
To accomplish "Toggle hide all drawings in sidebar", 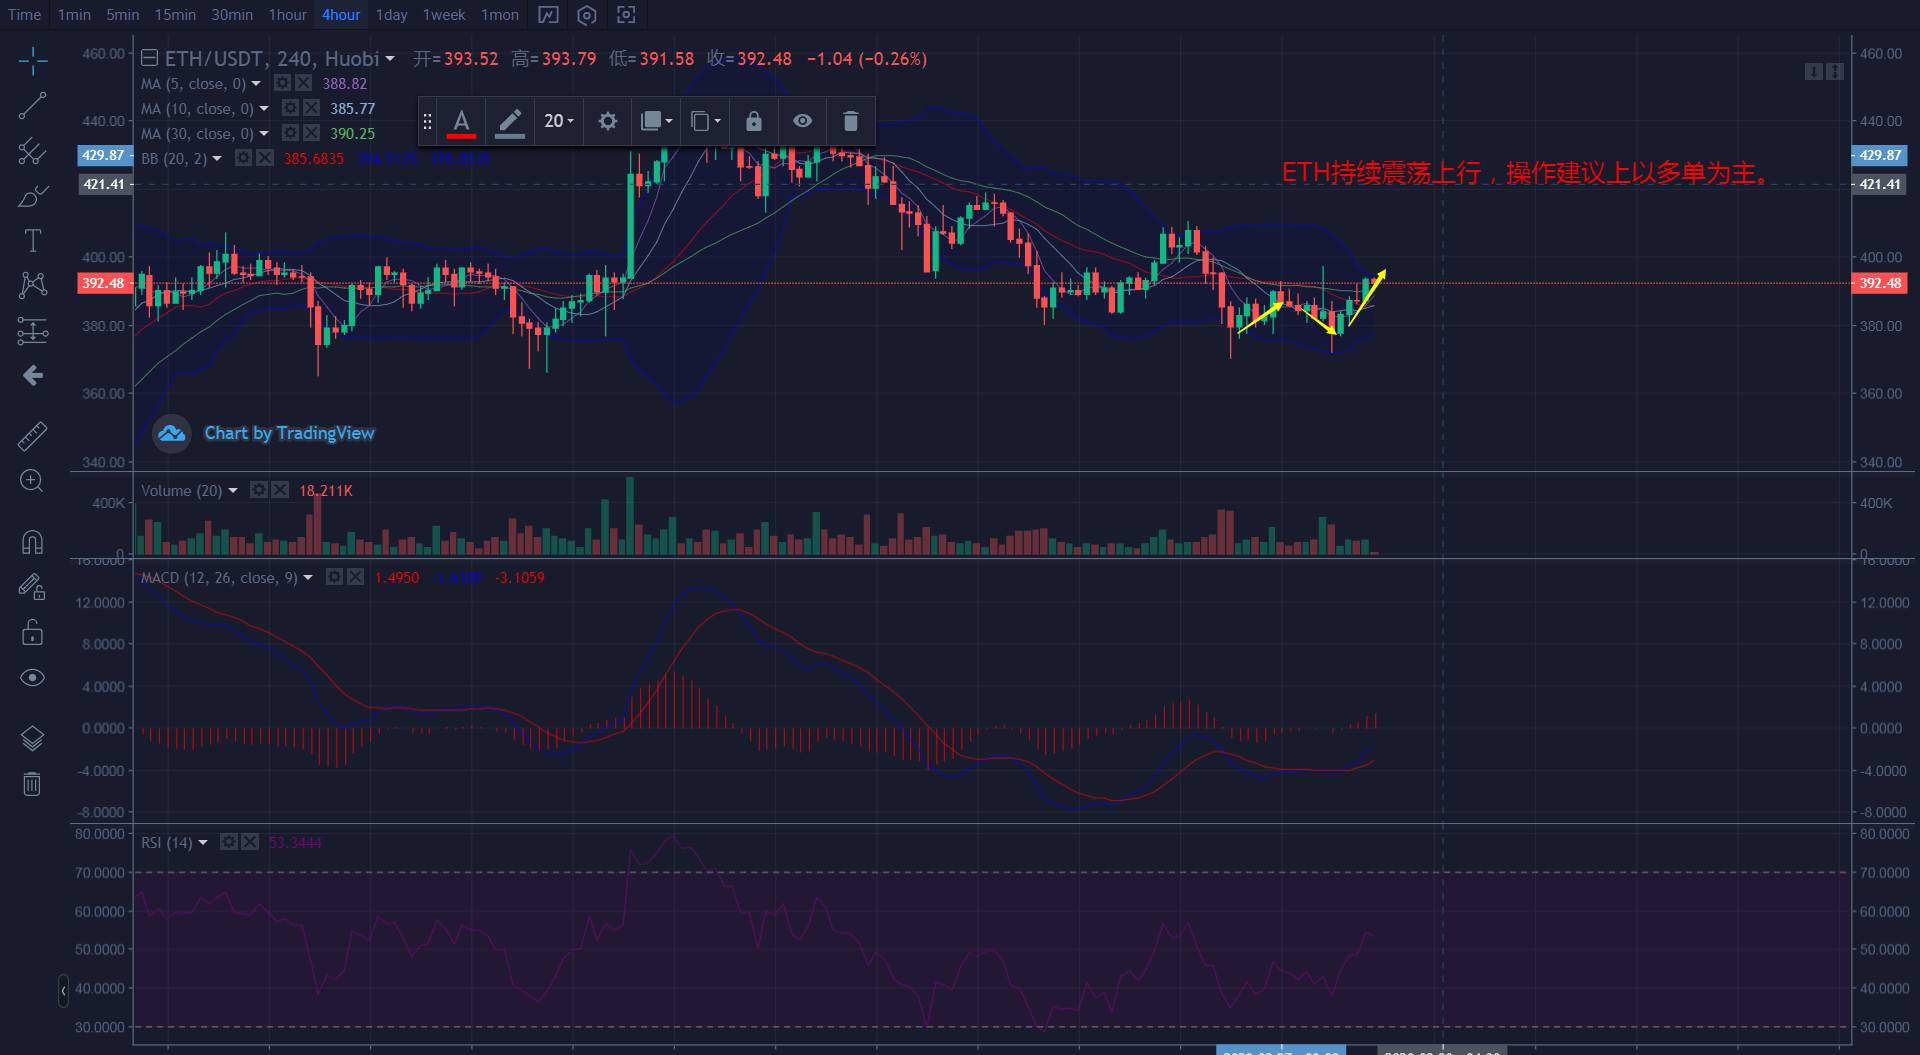I will click(32, 678).
